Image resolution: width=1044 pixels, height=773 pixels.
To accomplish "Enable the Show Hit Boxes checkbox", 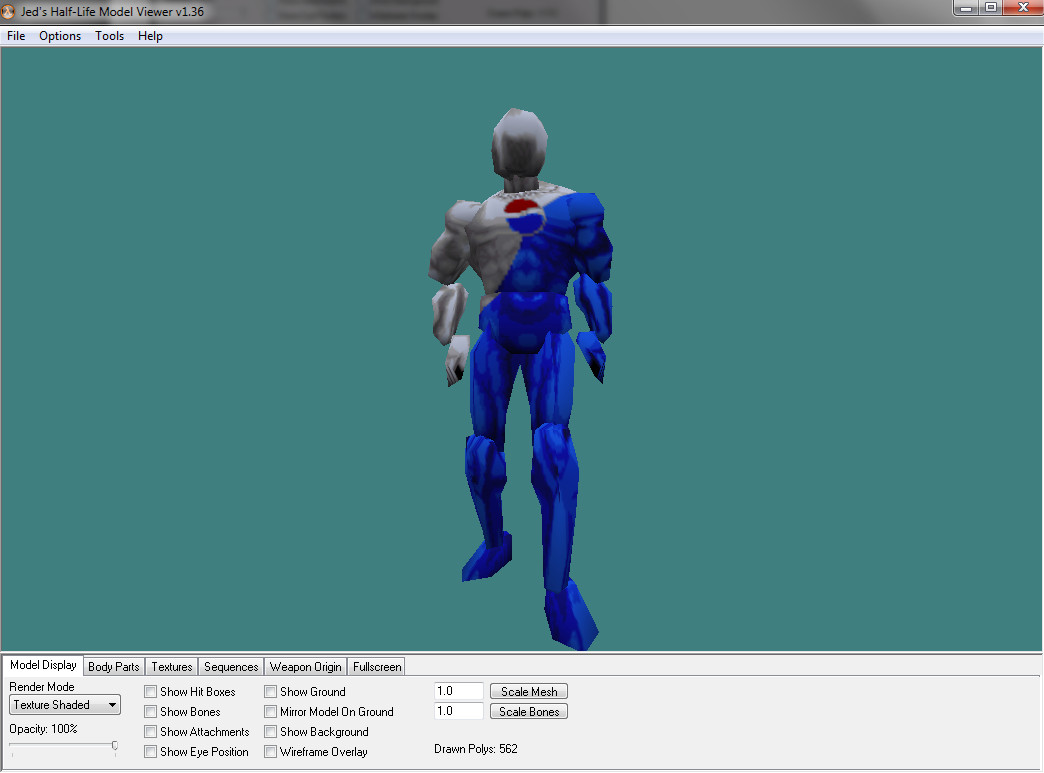I will (x=150, y=691).
